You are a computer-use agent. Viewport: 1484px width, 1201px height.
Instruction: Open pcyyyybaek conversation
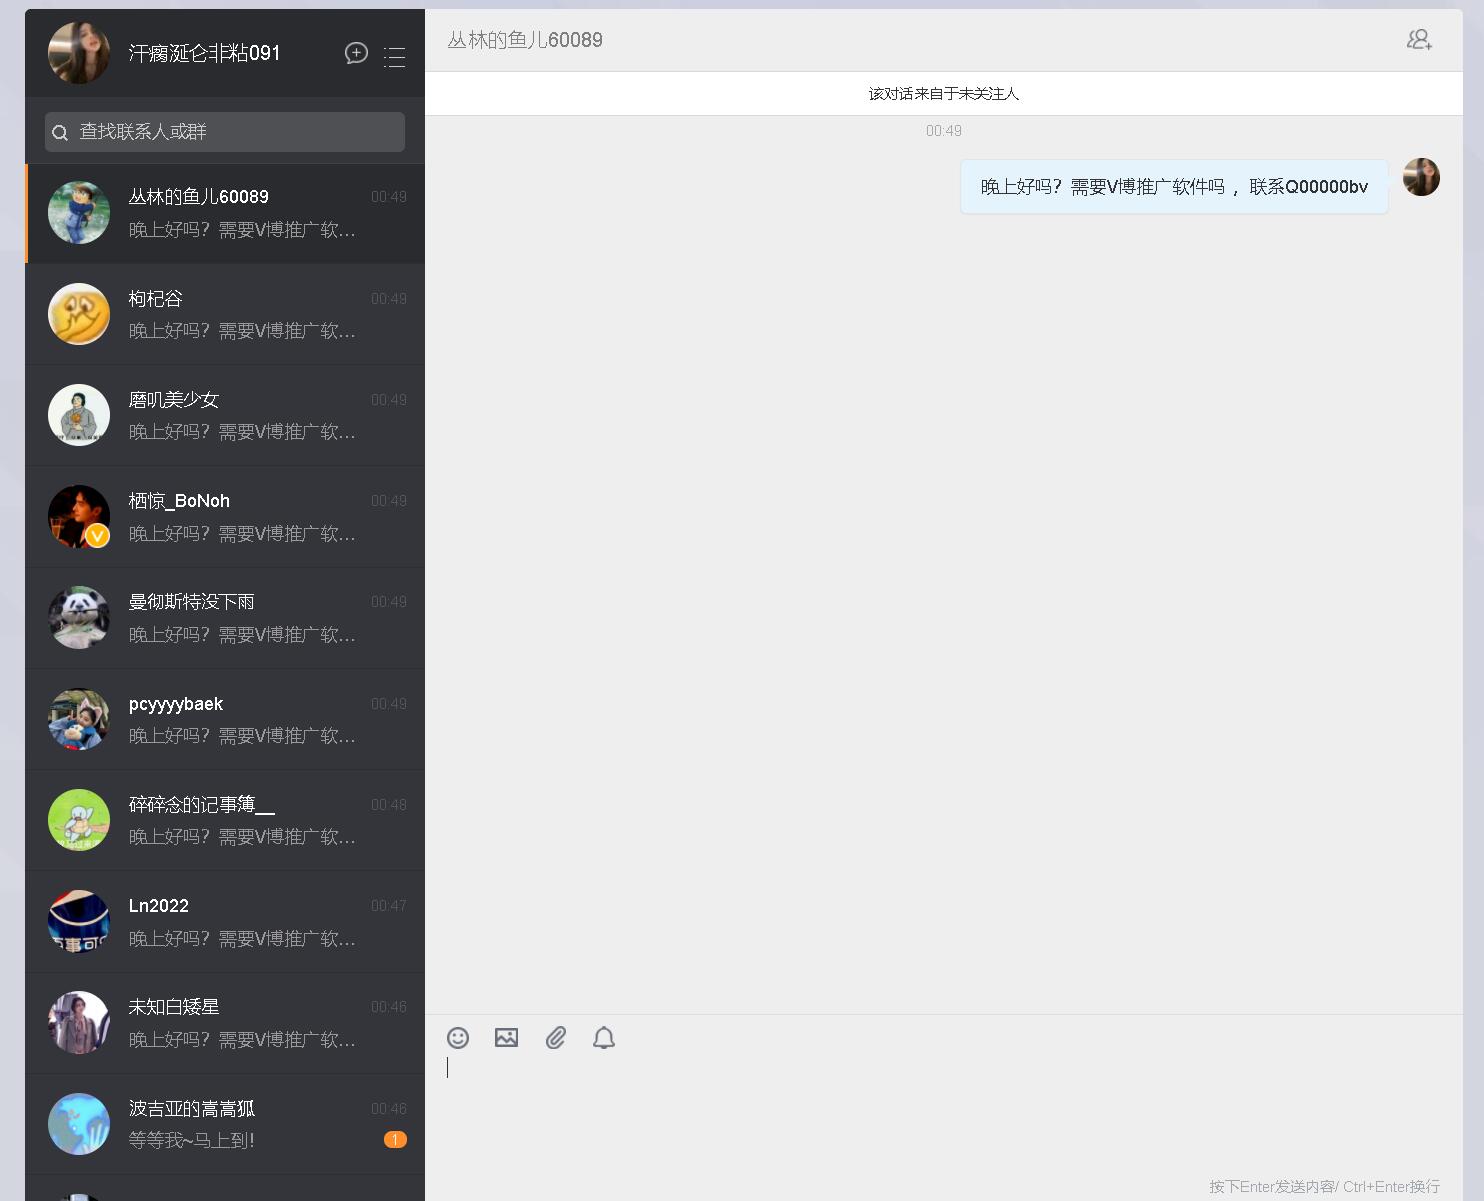click(x=226, y=719)
